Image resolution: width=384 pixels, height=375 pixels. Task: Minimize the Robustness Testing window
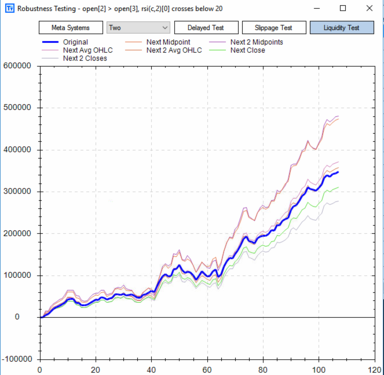tap(317, 8)
